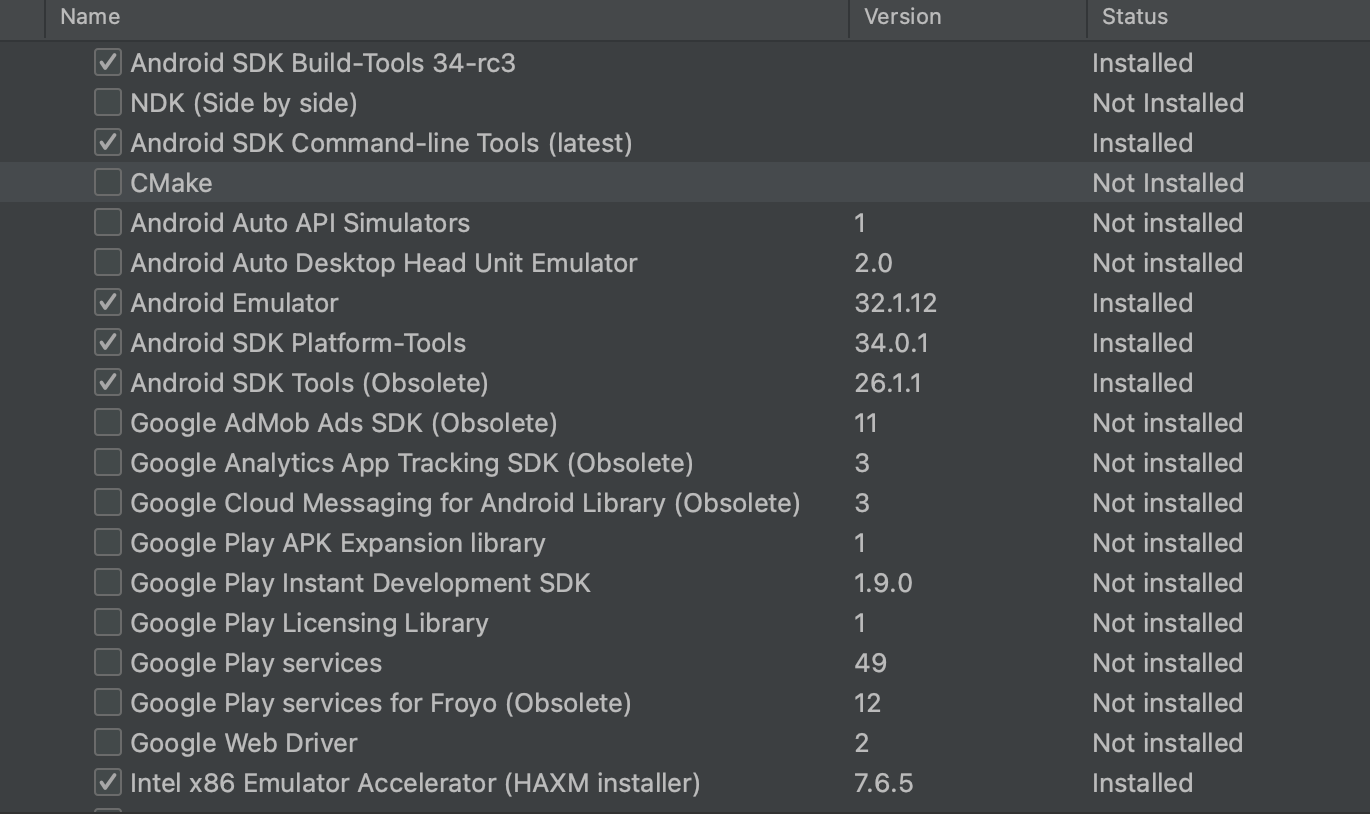The image size is (1370, 814).
Task: Uncheck Intel x86 Emulator Accelerator HAXM checkbox
Action: coord(108,783)
